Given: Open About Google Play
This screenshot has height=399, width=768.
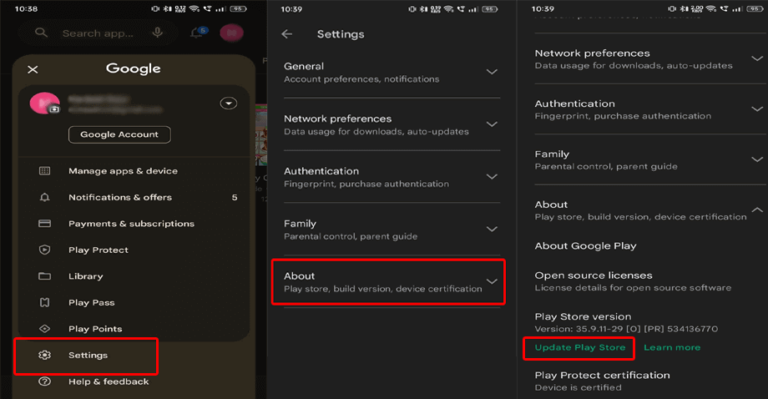Looking at the screenshot, I should [x=586, y=246].
